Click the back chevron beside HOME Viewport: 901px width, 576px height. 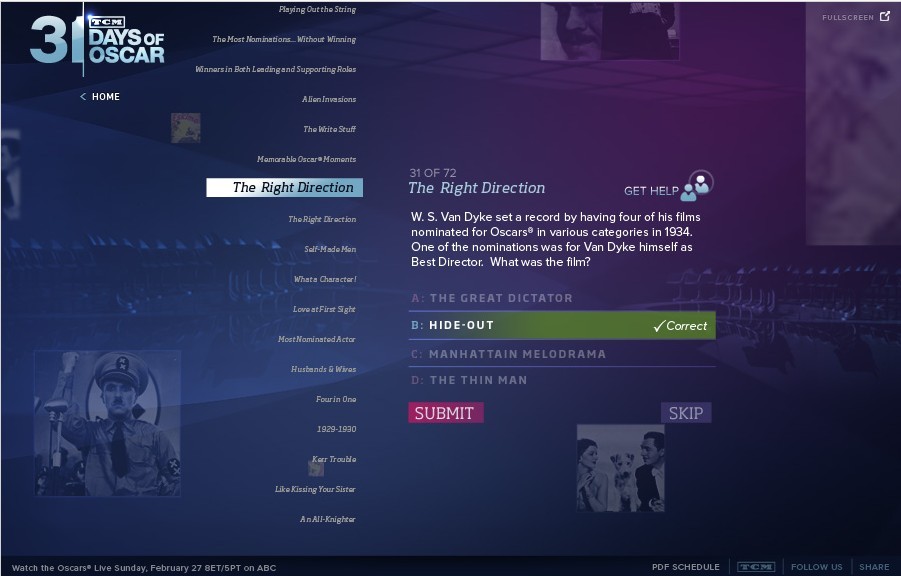click(83, 97)
